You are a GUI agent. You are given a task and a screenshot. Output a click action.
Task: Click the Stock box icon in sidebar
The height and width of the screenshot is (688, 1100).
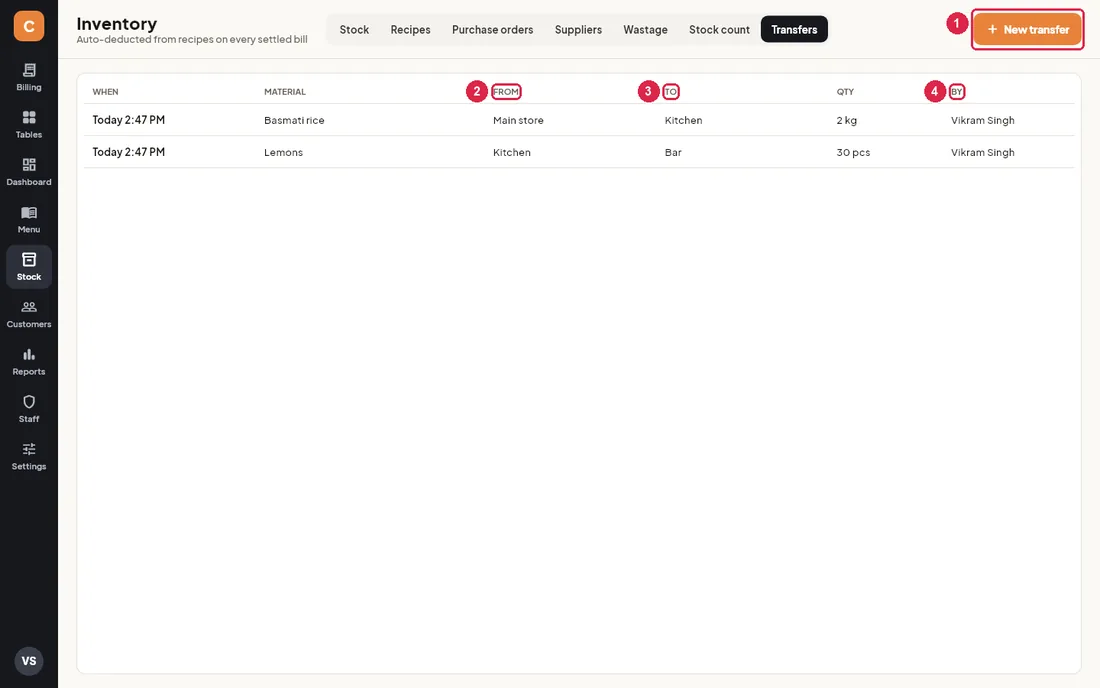tap(29, 259)
